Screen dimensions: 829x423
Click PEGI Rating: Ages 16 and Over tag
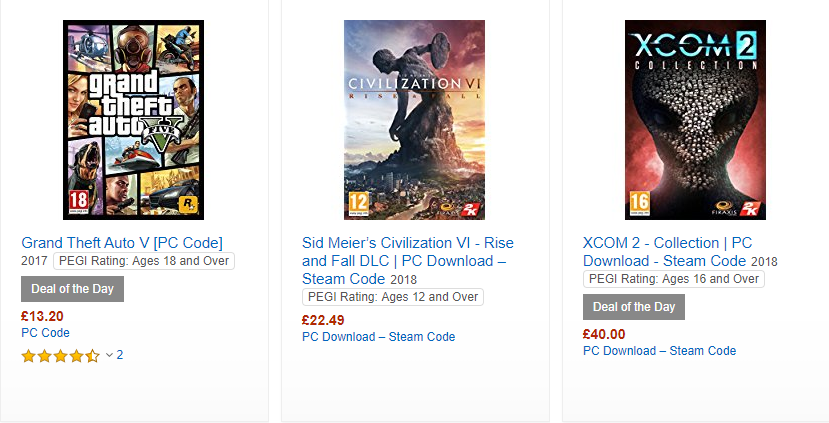coord(674,279)
